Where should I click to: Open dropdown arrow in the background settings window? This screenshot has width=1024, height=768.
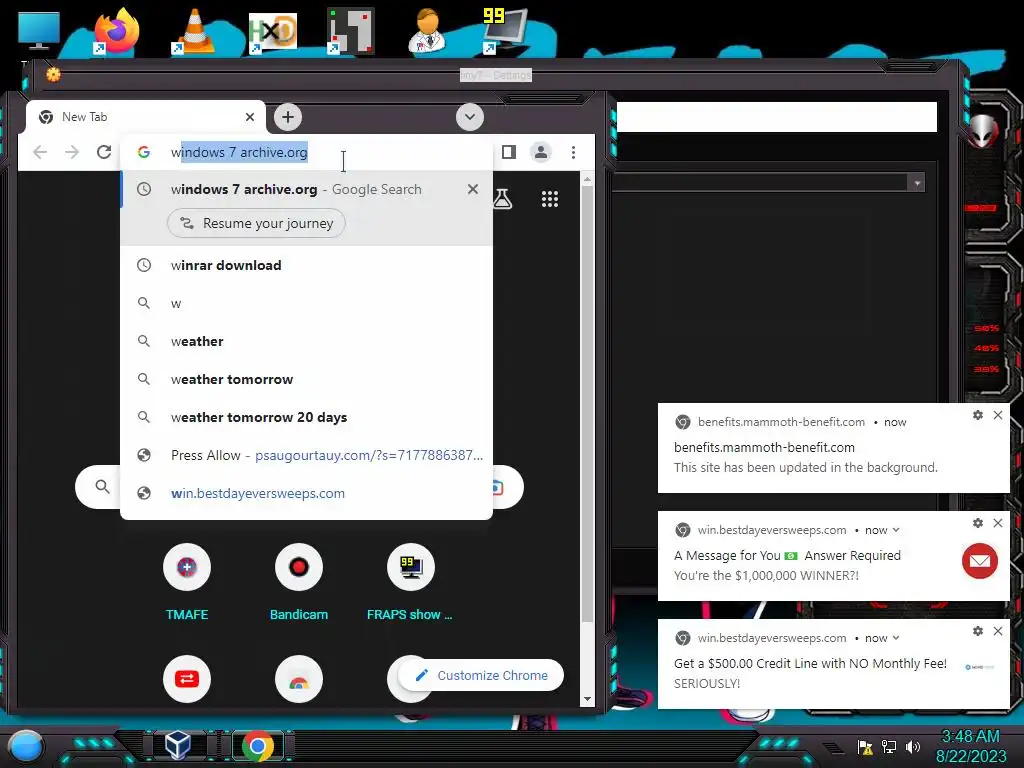[917, 183]
